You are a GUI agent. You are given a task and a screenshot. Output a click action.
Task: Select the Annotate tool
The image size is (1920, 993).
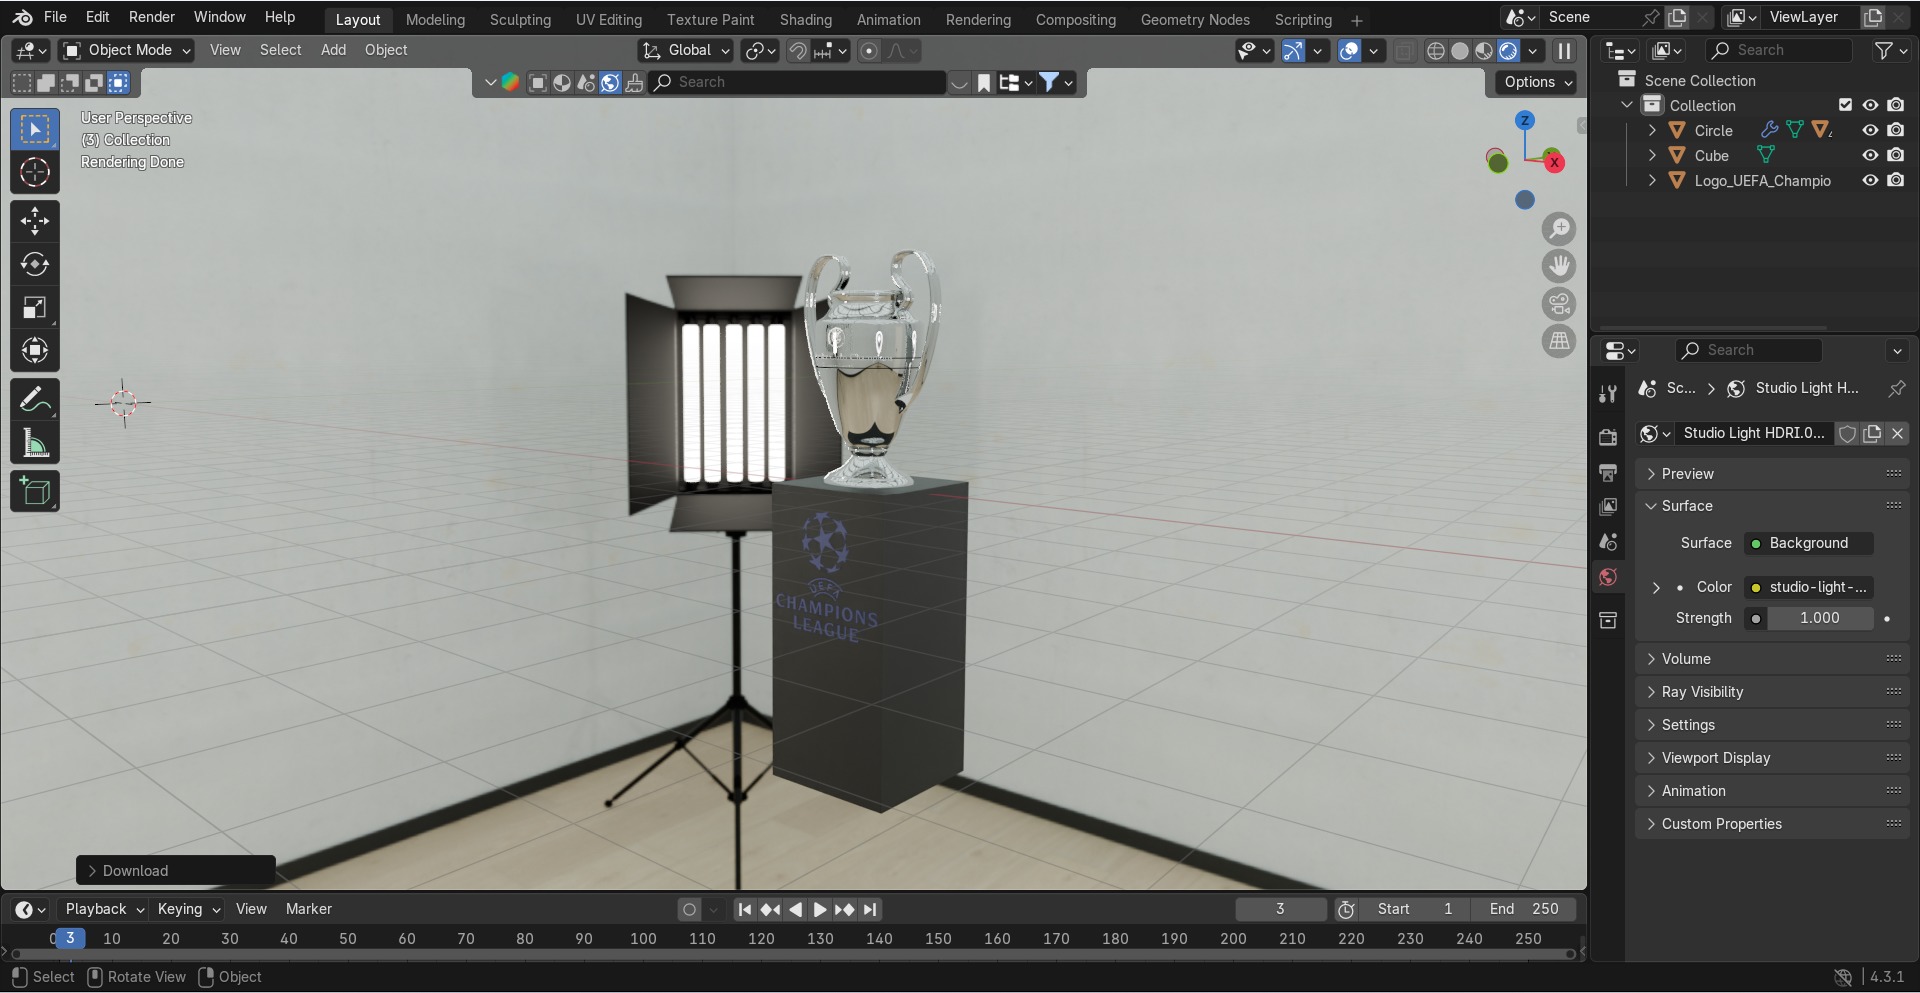[35, 400]
